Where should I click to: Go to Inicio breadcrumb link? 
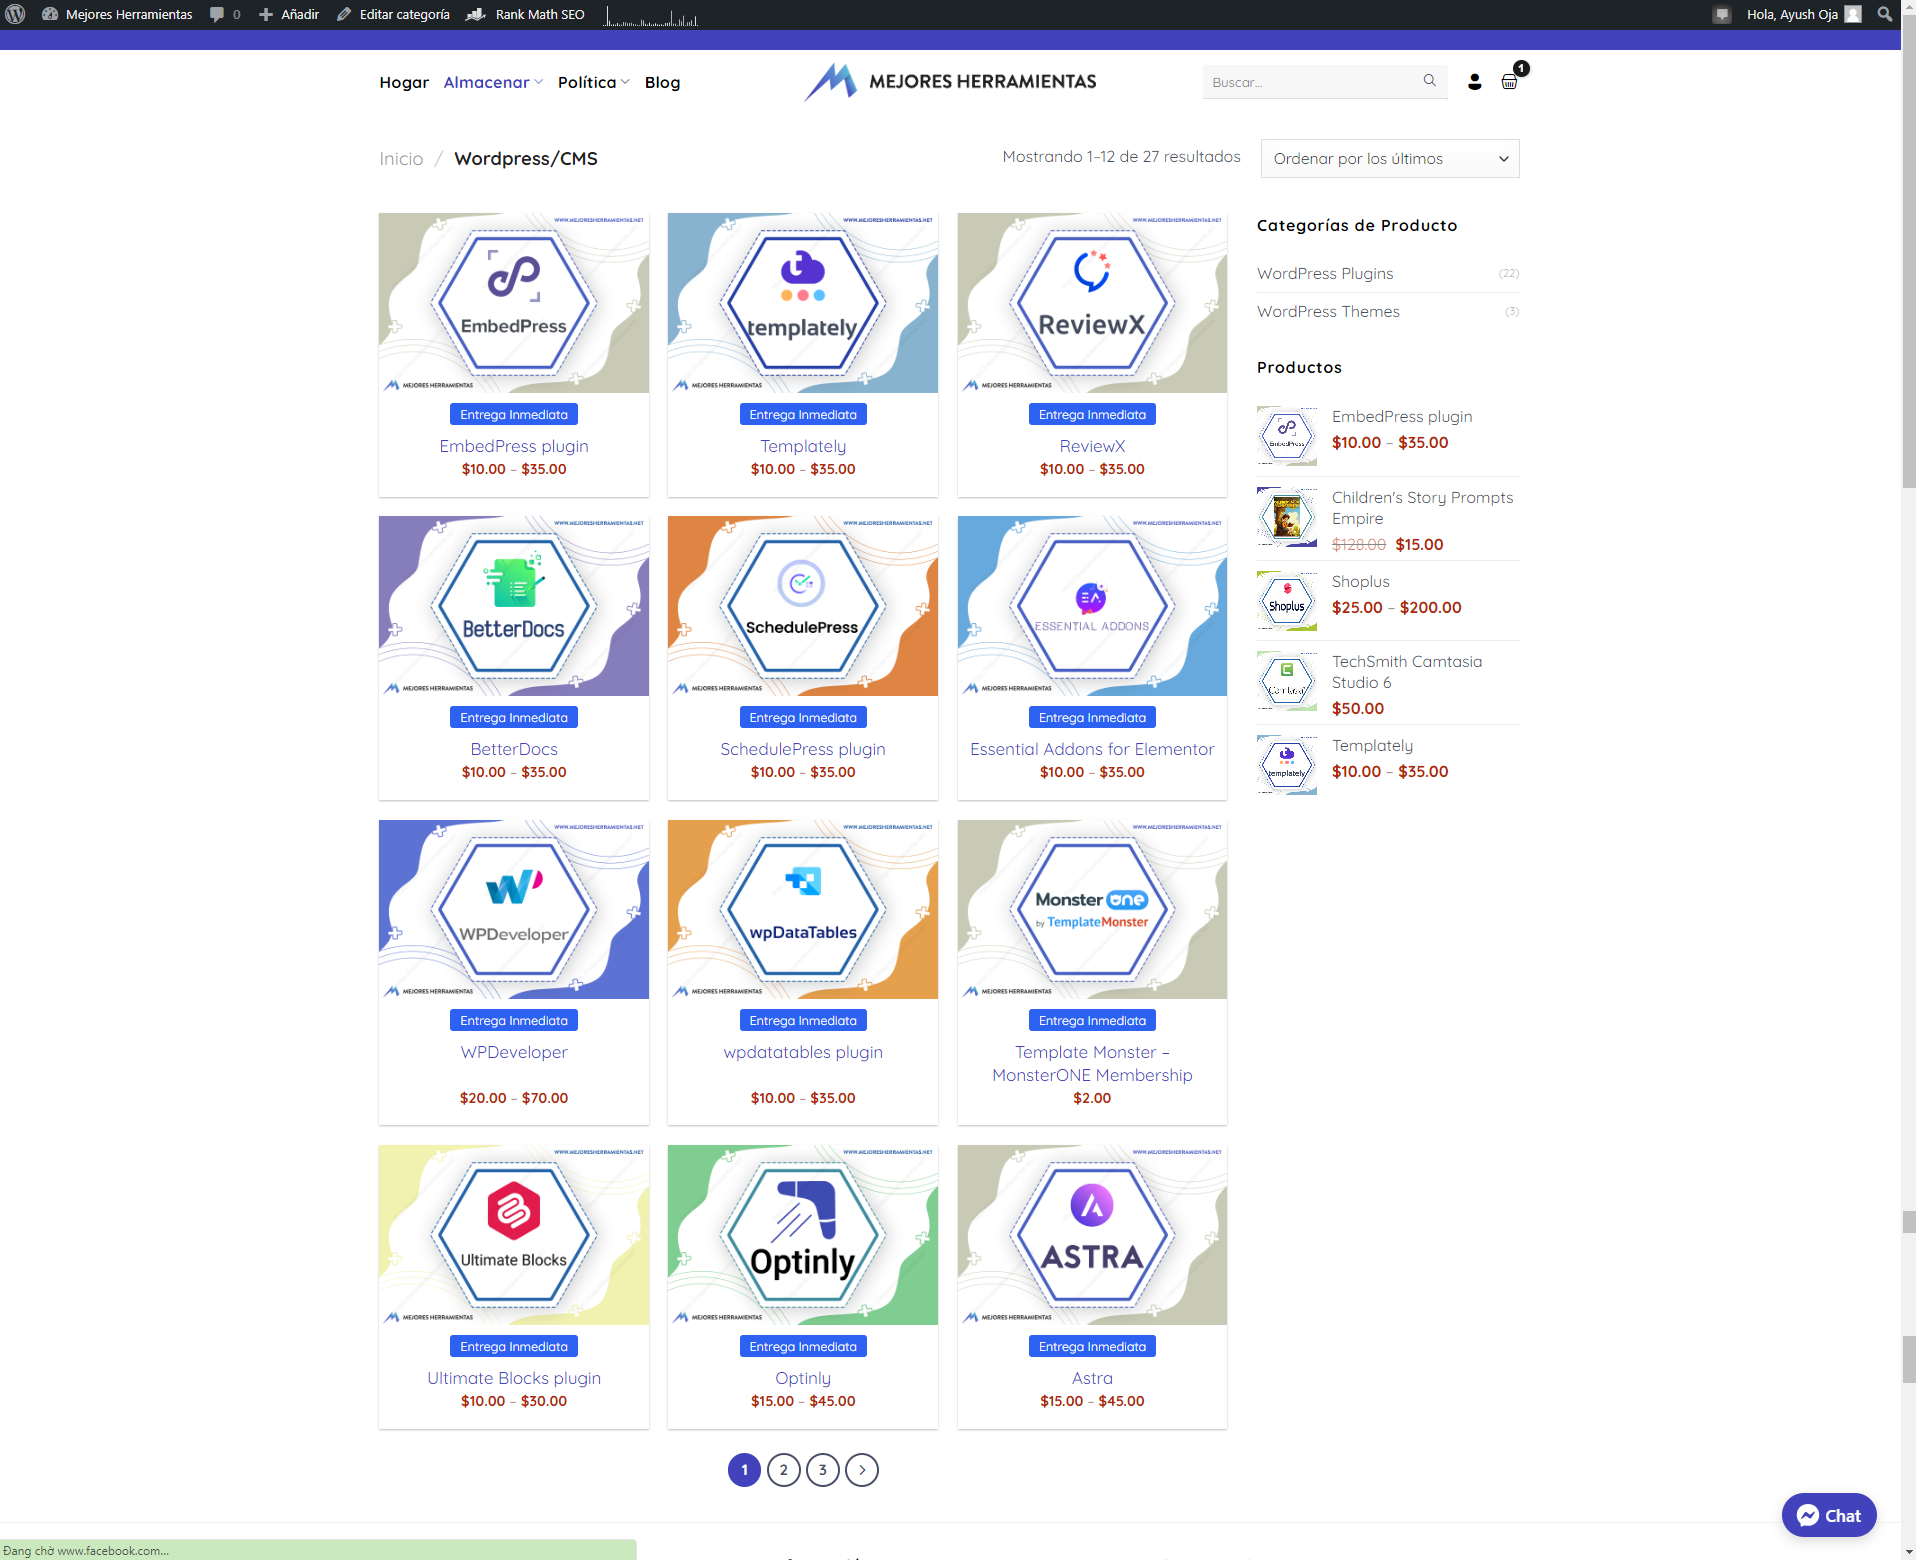(401, 159)
